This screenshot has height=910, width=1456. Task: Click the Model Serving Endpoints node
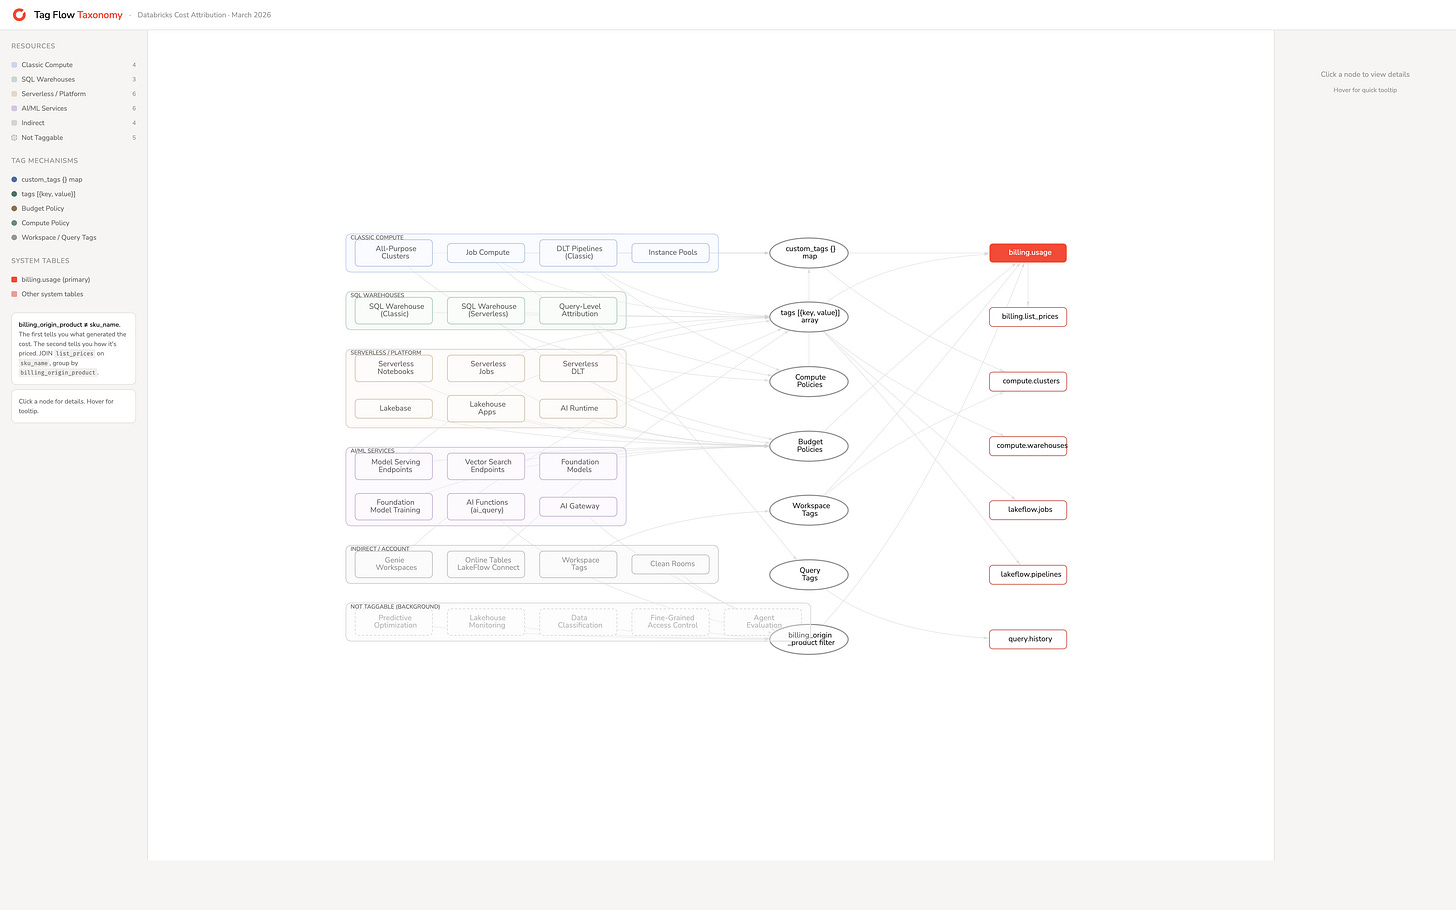[394, 466]
